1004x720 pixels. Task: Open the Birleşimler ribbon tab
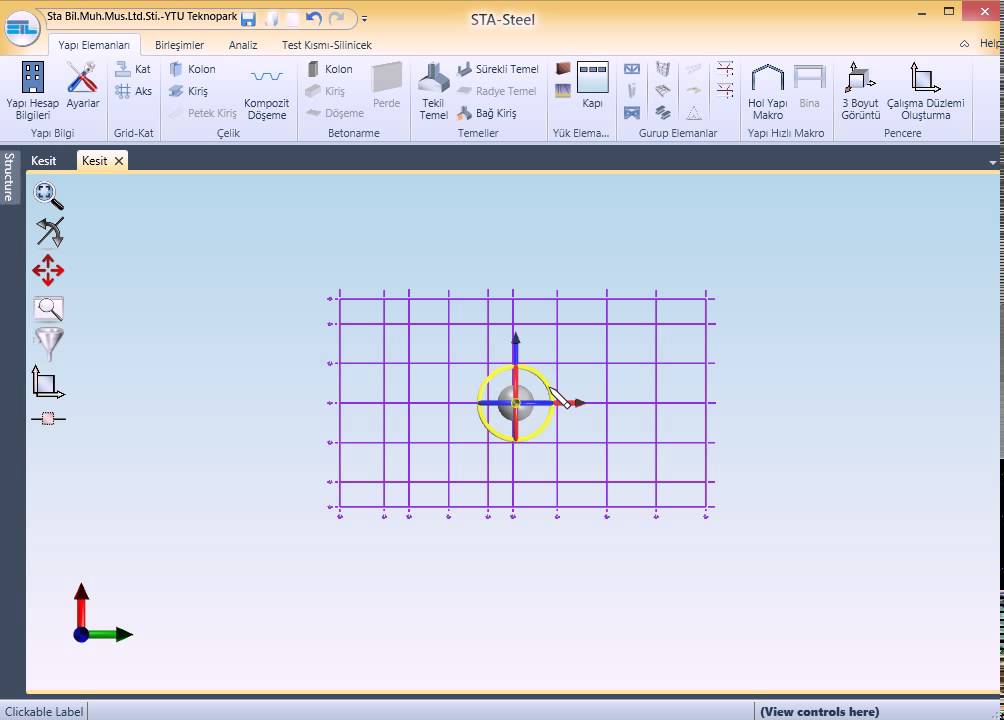(x=179, y=45)
